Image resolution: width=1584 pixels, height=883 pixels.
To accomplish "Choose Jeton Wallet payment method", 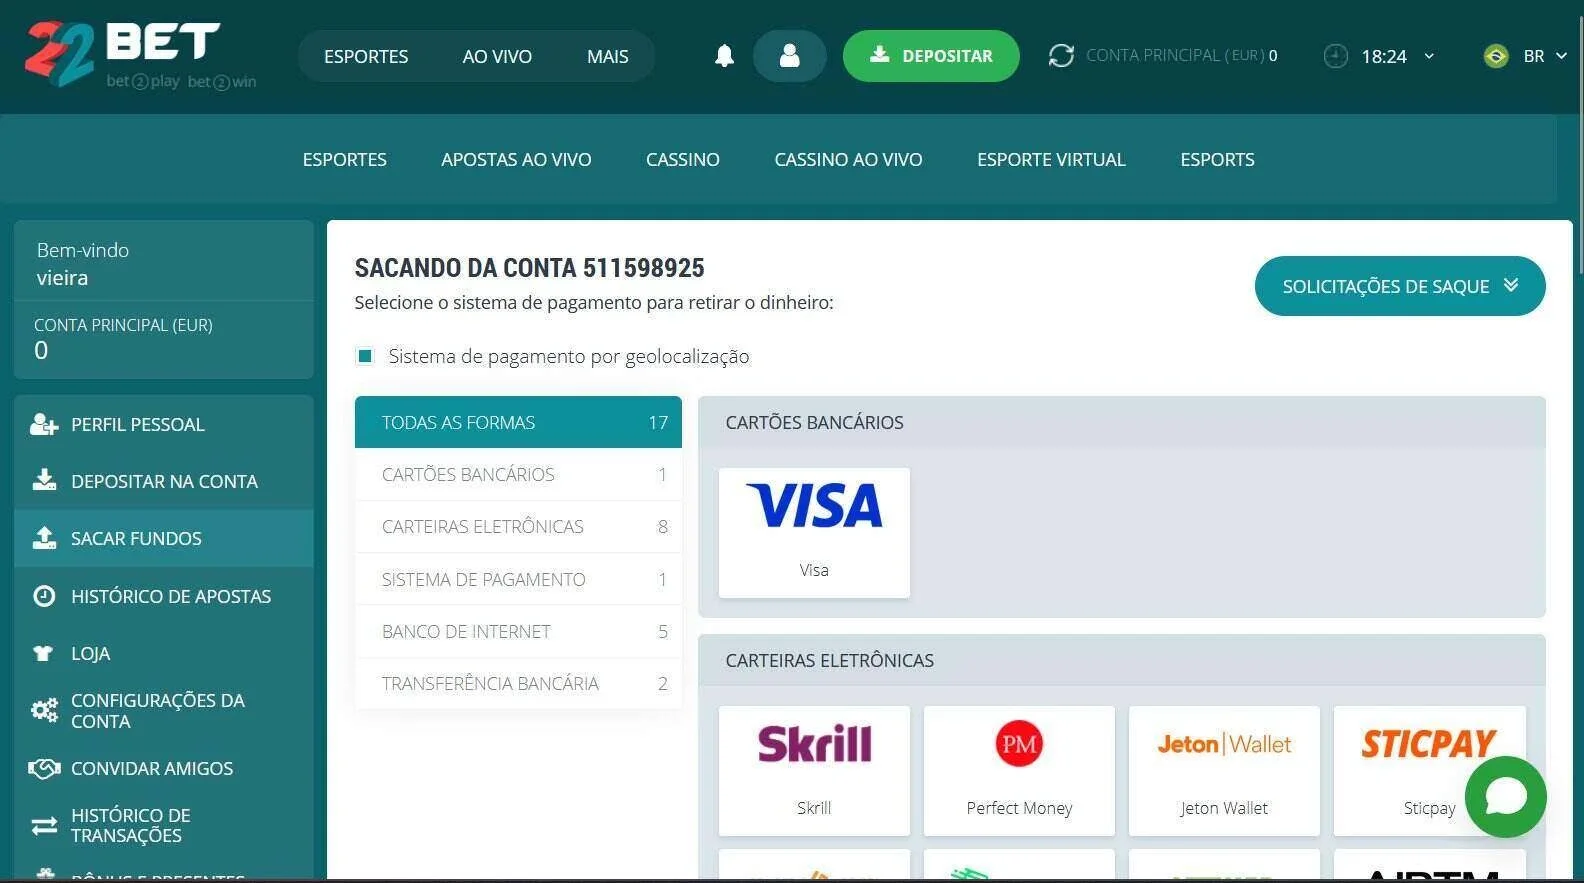I will pyautogui.click(x=1224, y=771).
